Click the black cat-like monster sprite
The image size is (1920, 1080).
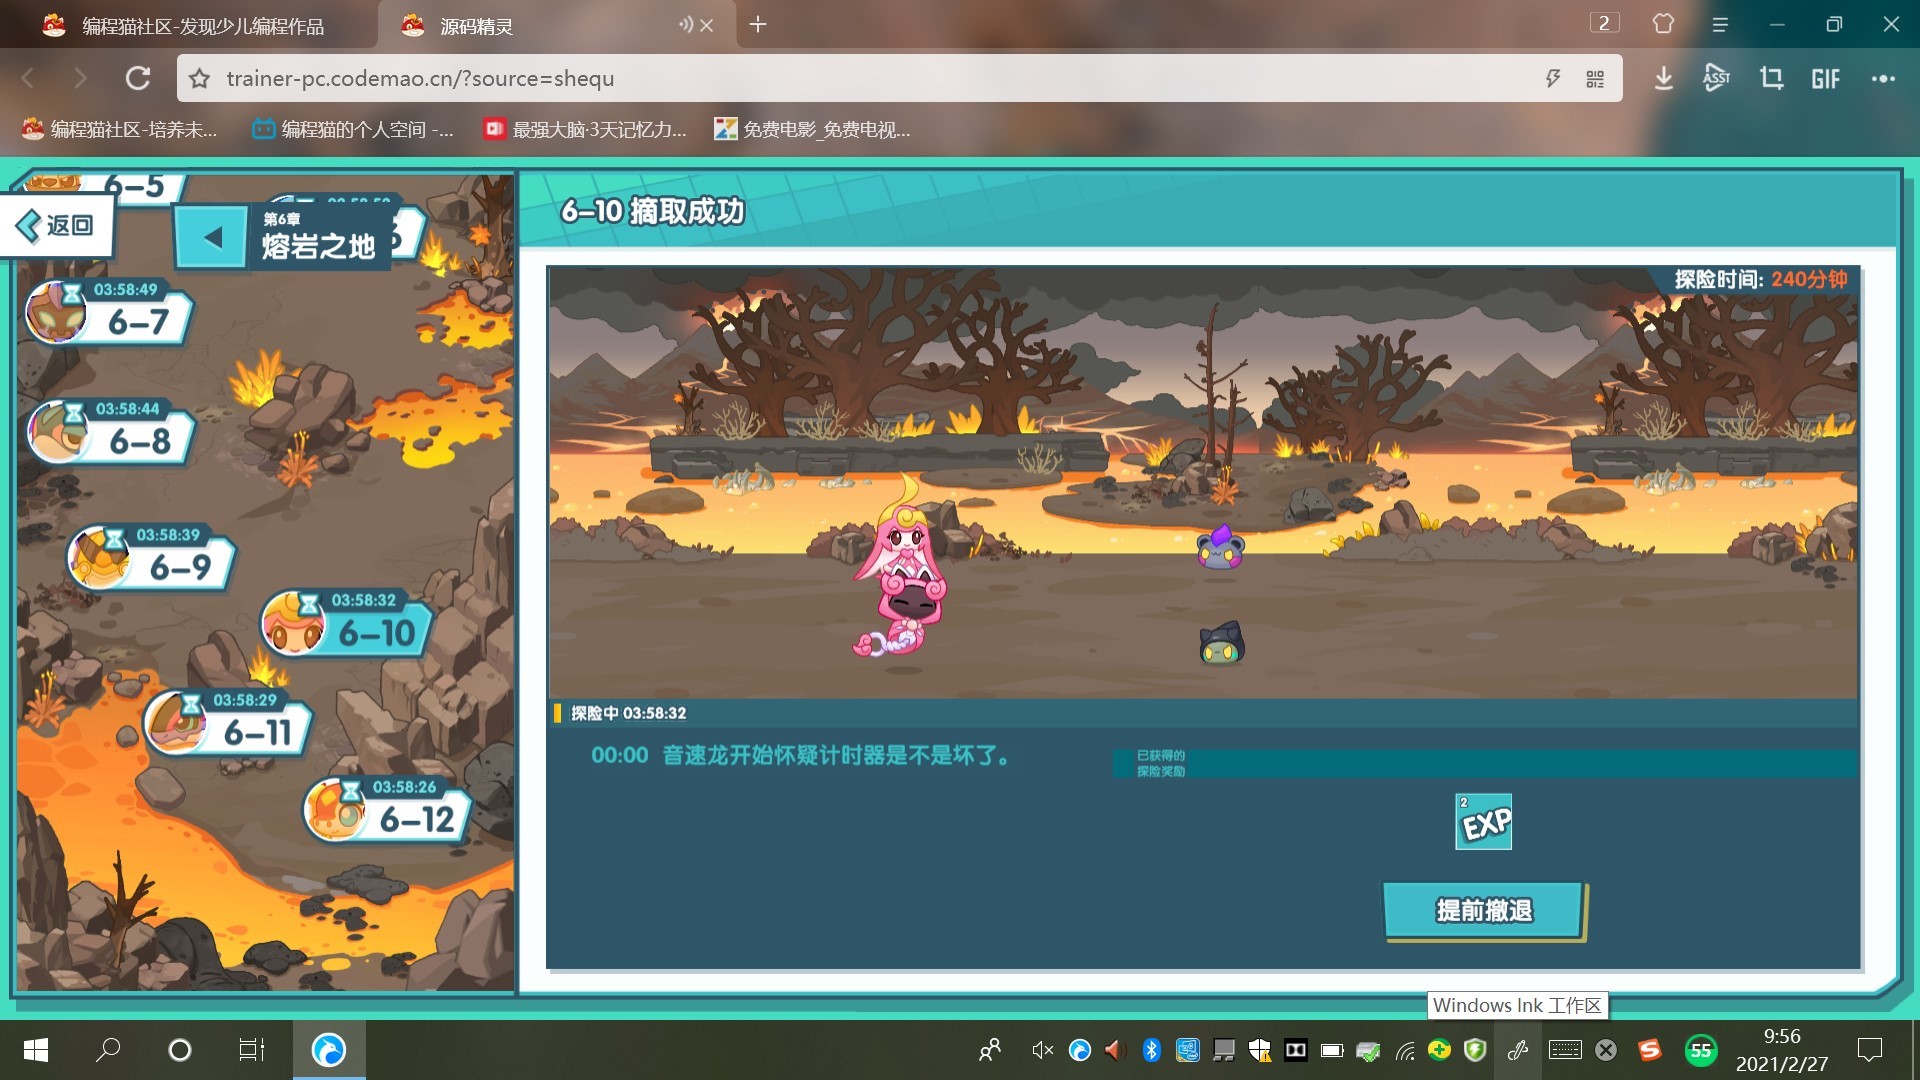coord(1221,643)
